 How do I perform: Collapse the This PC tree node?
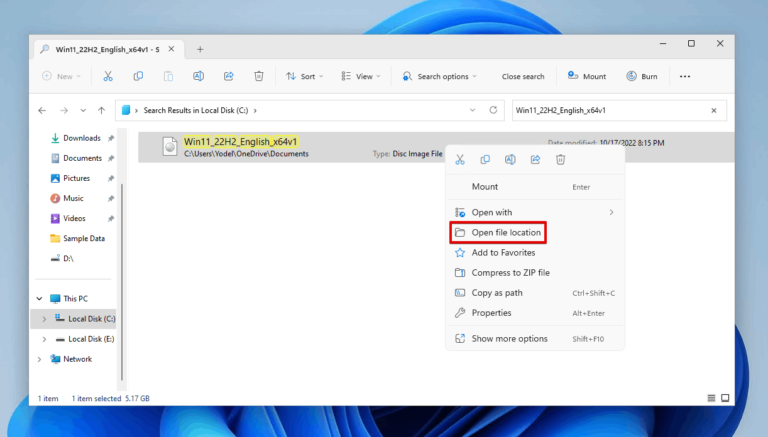(x=39, y=299)
